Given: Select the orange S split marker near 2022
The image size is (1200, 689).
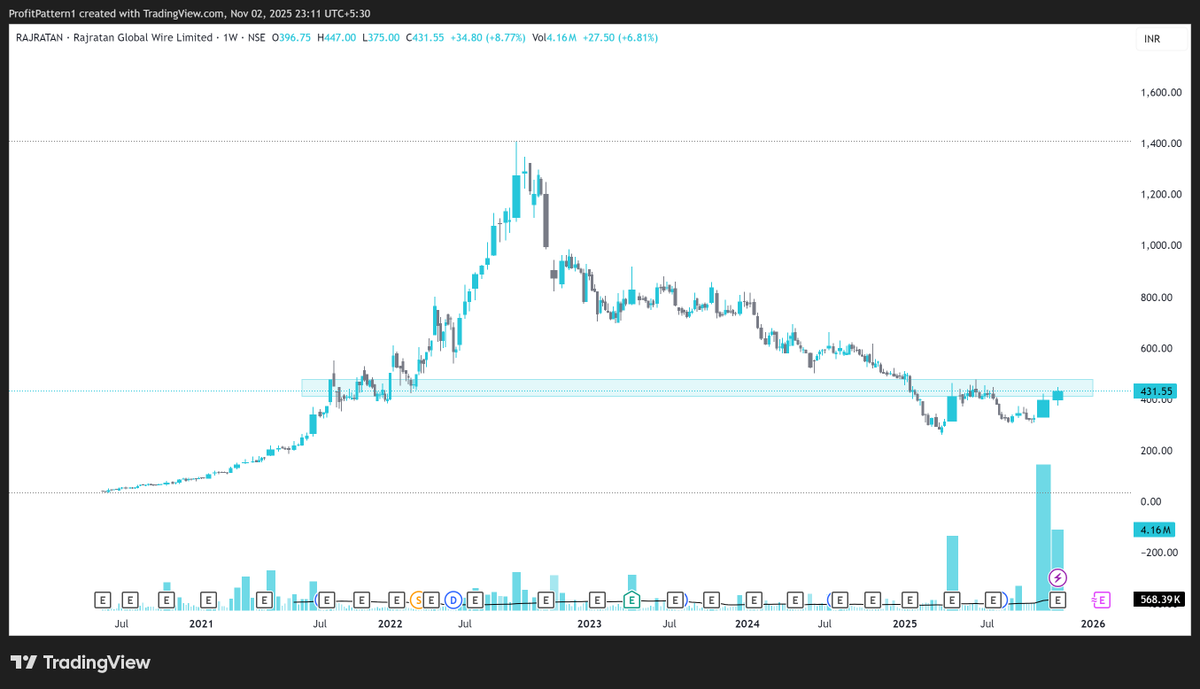Looking at the screenshot, I should tap(420, 600).
